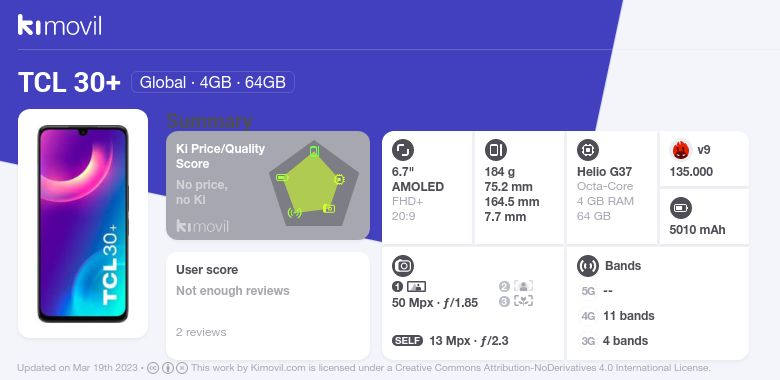This screenshot has width=780, height=380.
Task: Open the 2 reviews link
Action: tap(201, 332)
